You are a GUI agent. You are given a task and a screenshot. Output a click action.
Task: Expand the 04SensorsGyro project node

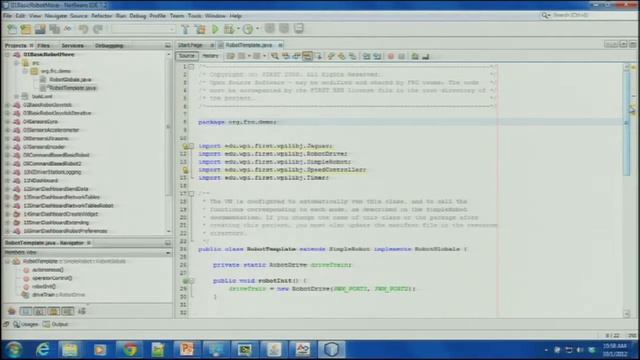[7, 122]
